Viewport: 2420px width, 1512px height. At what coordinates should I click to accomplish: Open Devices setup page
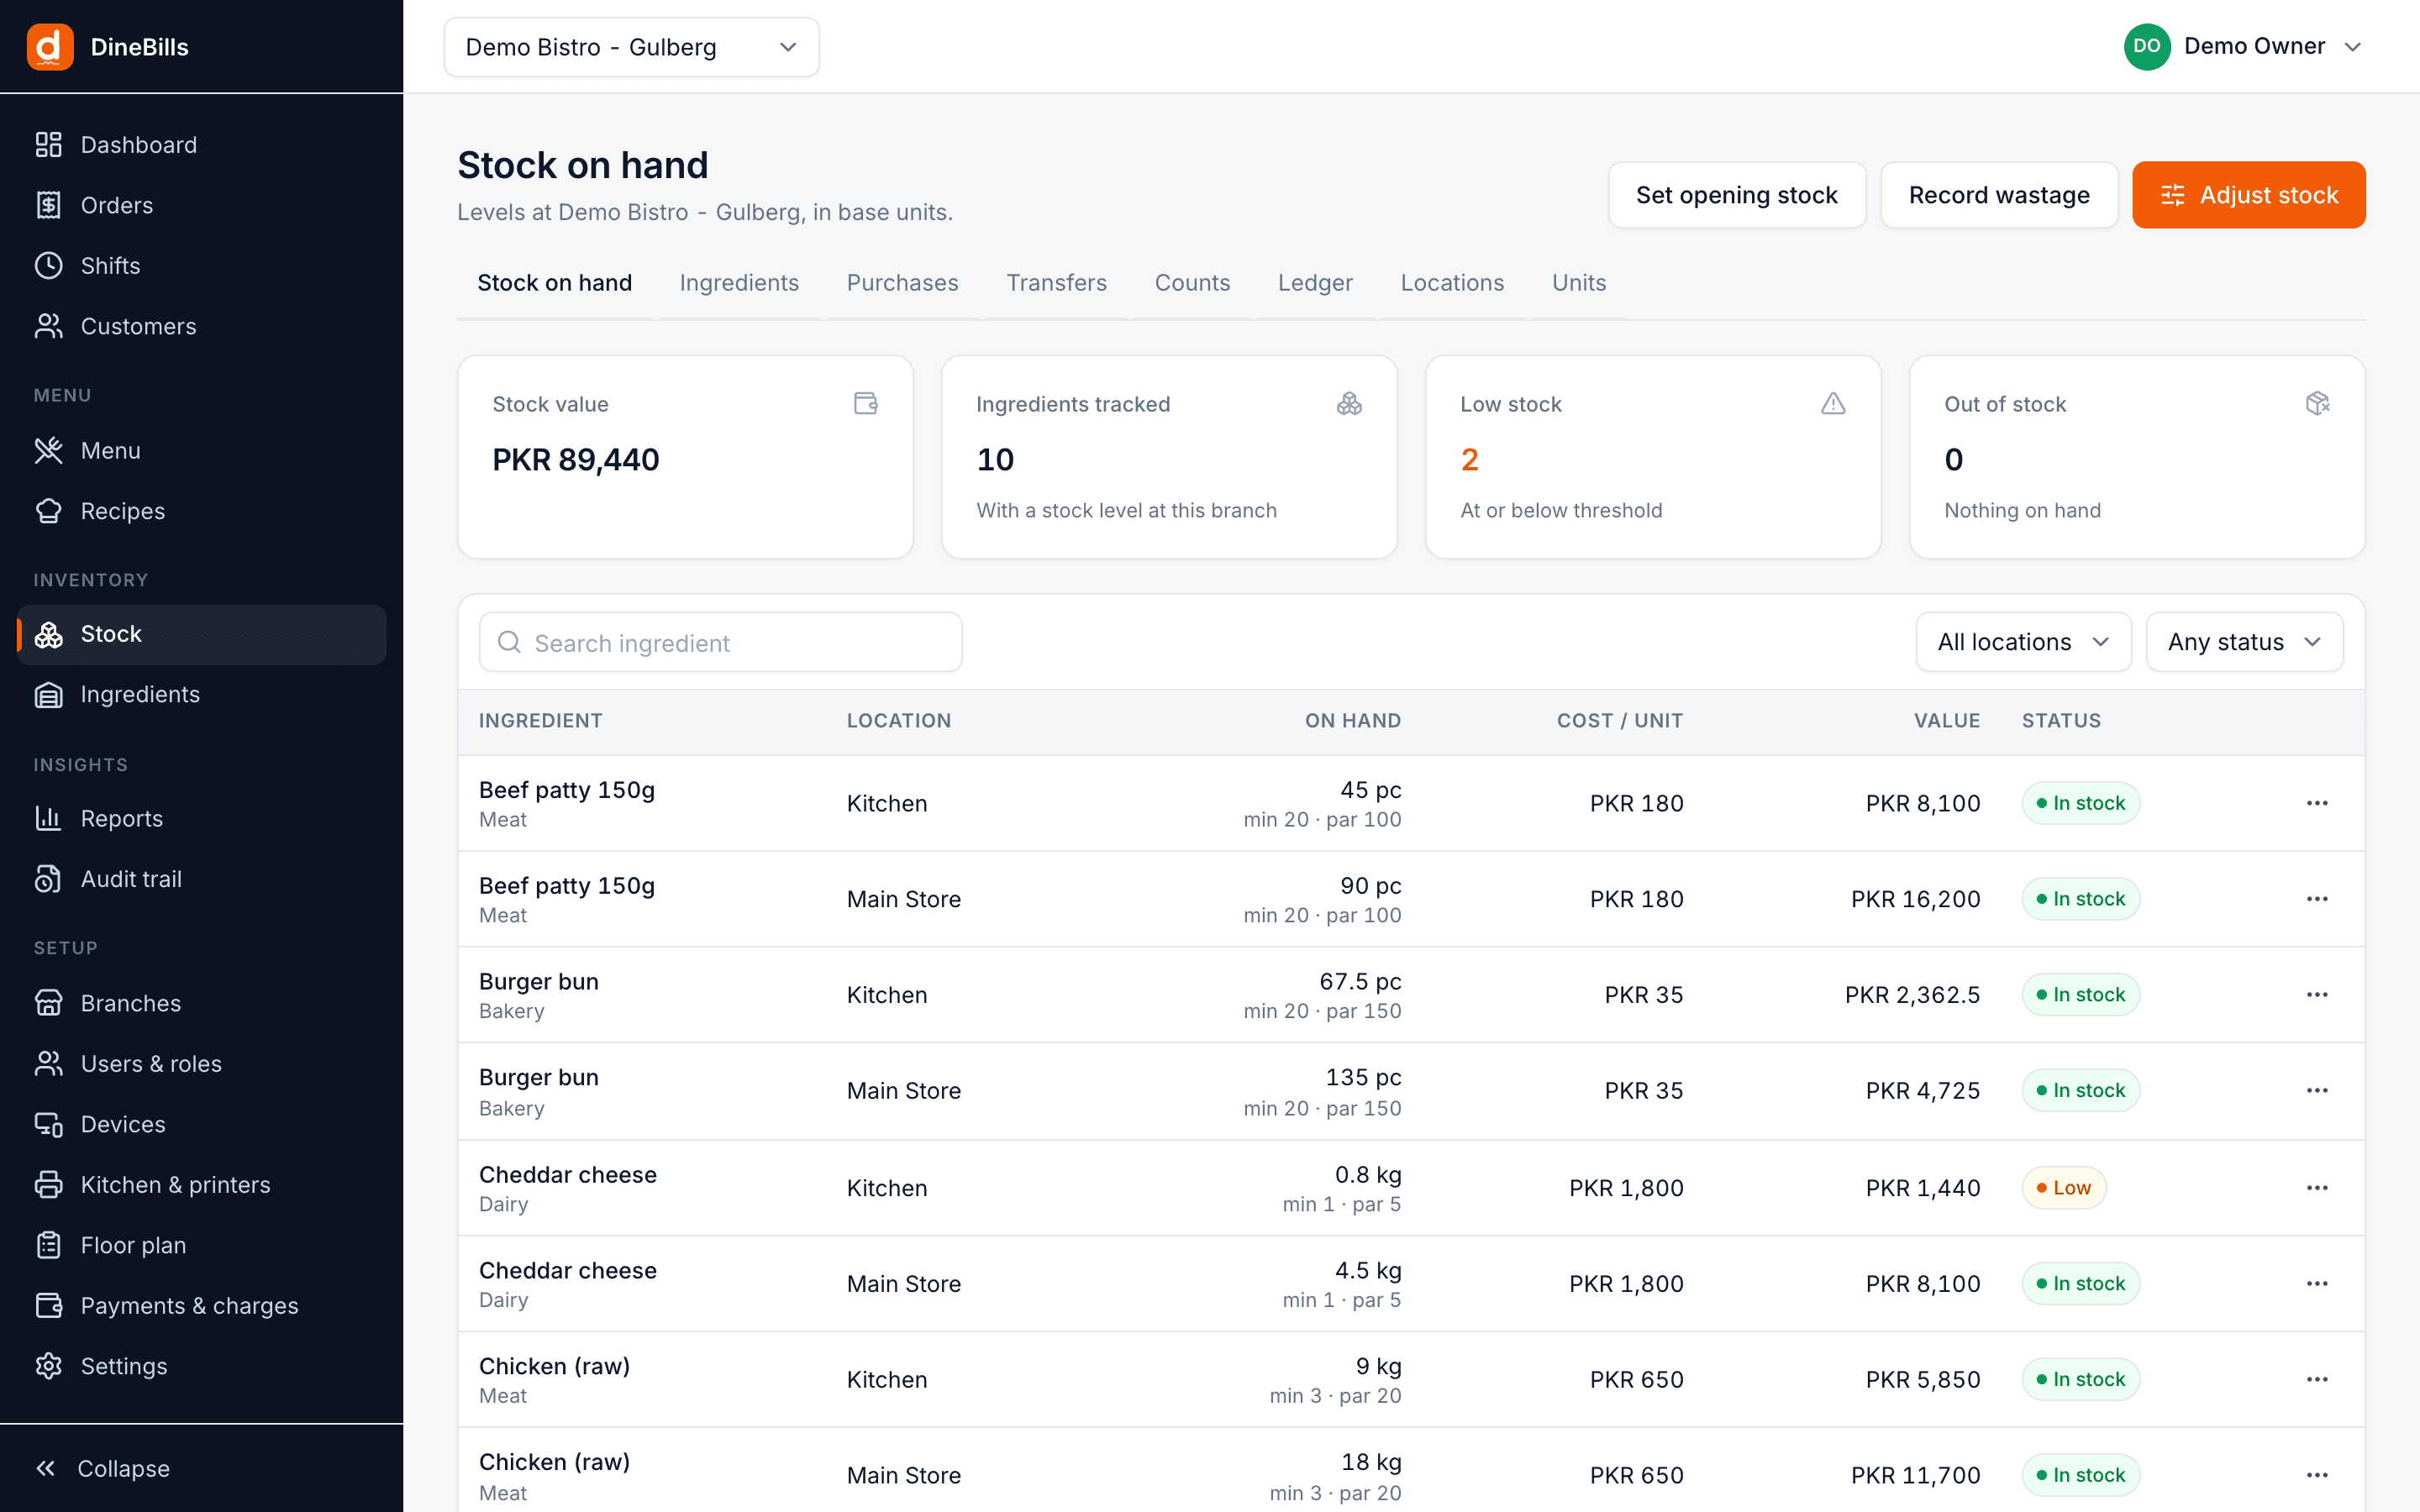coord(201,1124)
